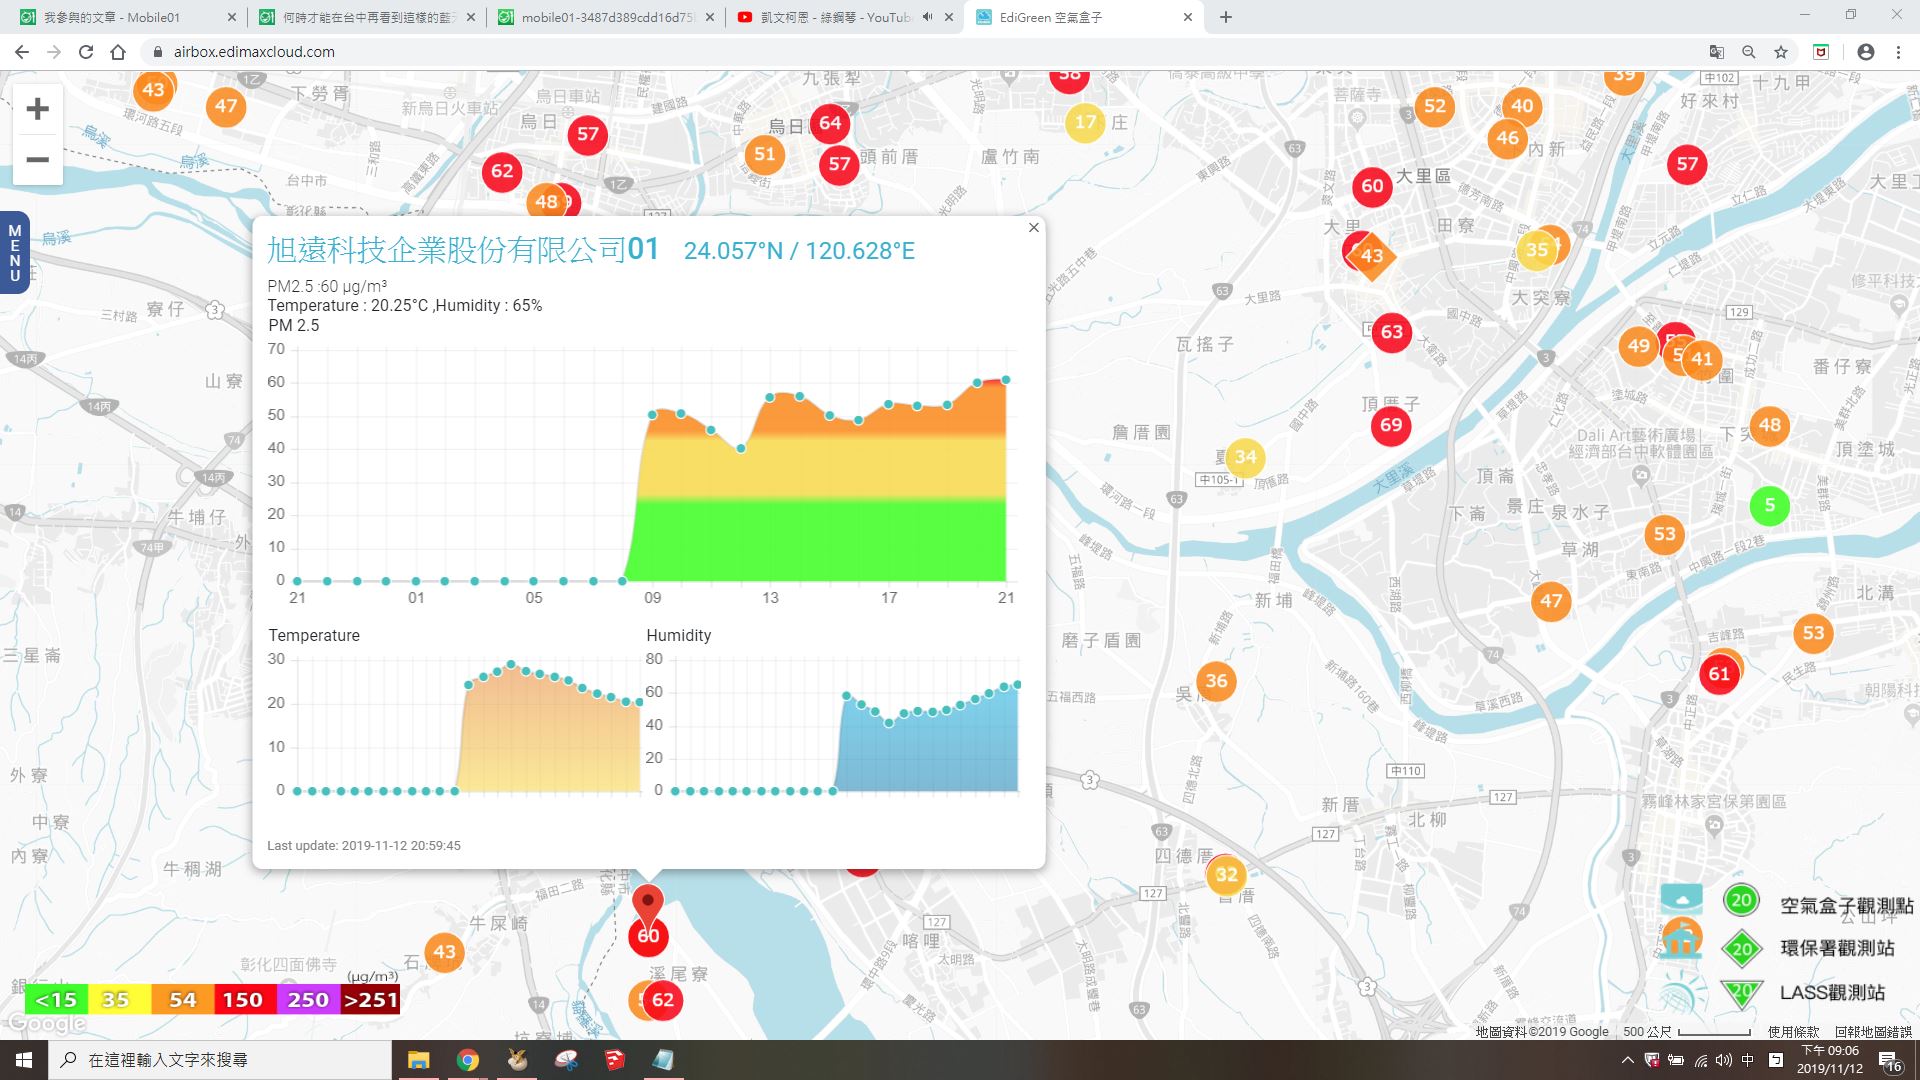The width and height of the screenshot is (1920, 1080).
Task: Select the green 5 sensor marker
Action: 1770,505
